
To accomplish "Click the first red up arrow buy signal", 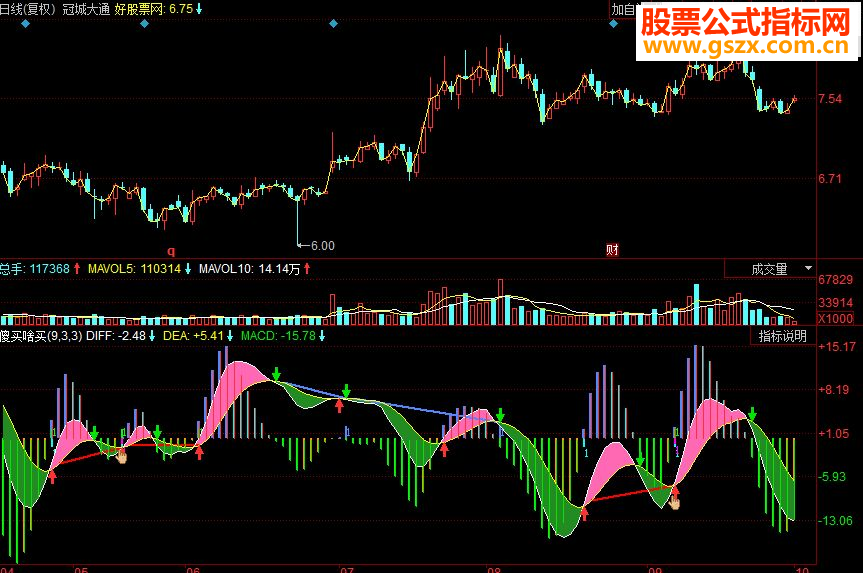I will coord(52,476).
